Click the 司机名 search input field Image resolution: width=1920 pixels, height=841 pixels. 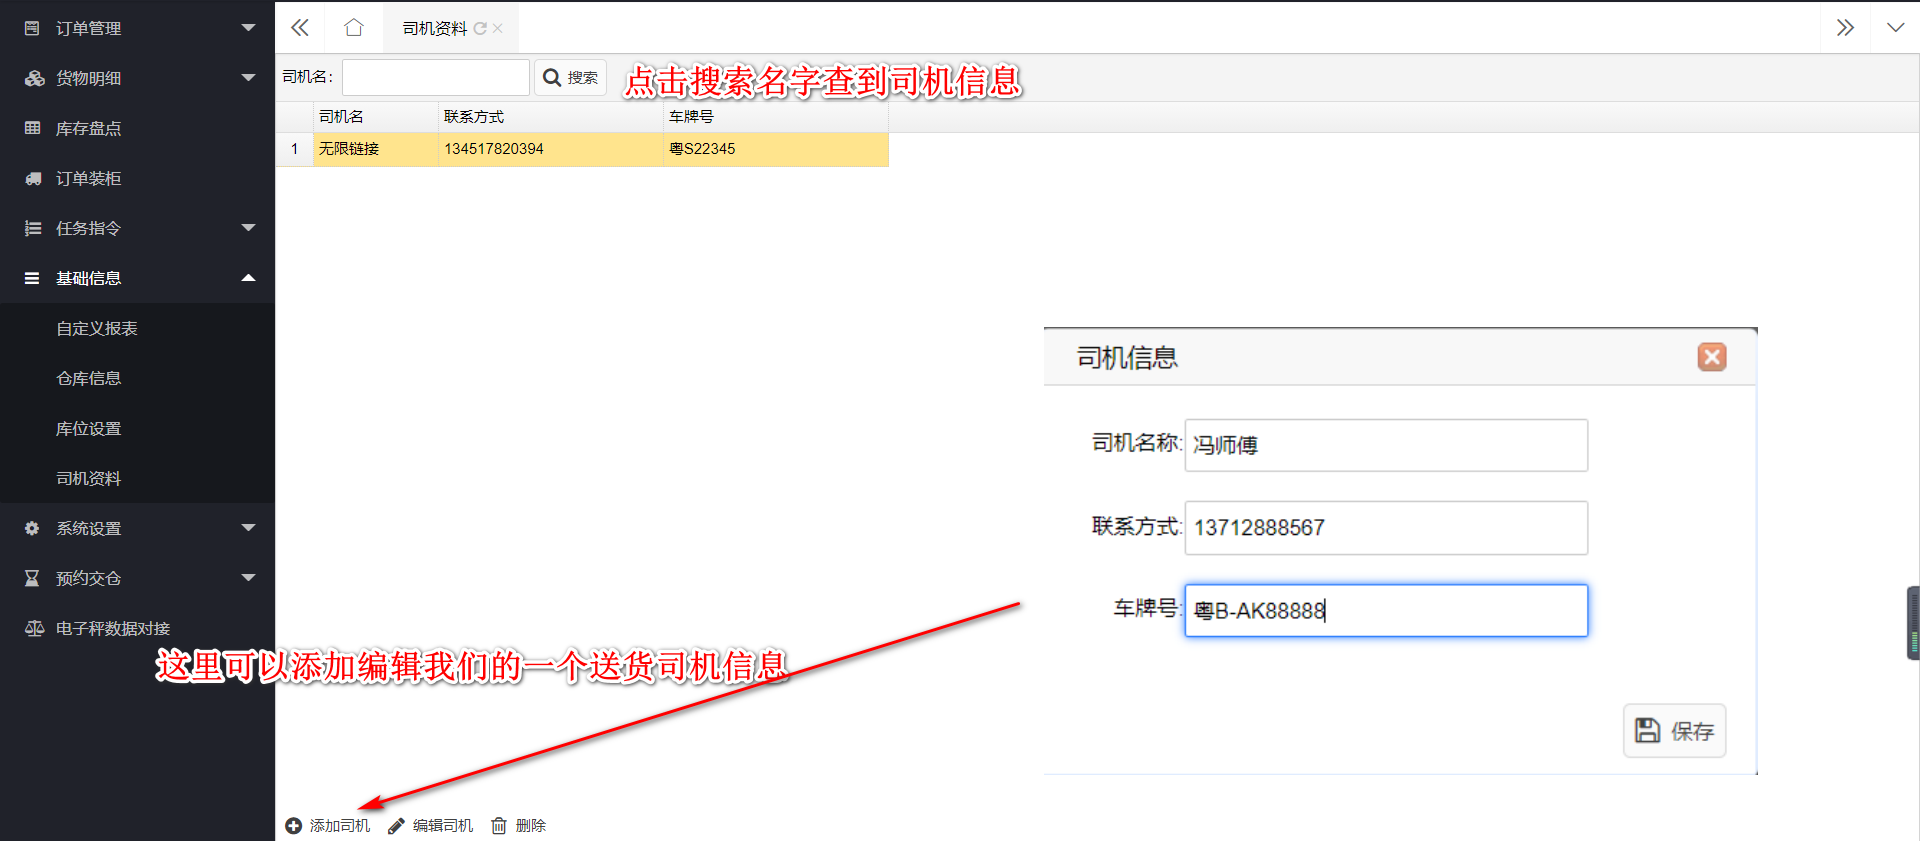pyautogui.click(x=435, y=78)
